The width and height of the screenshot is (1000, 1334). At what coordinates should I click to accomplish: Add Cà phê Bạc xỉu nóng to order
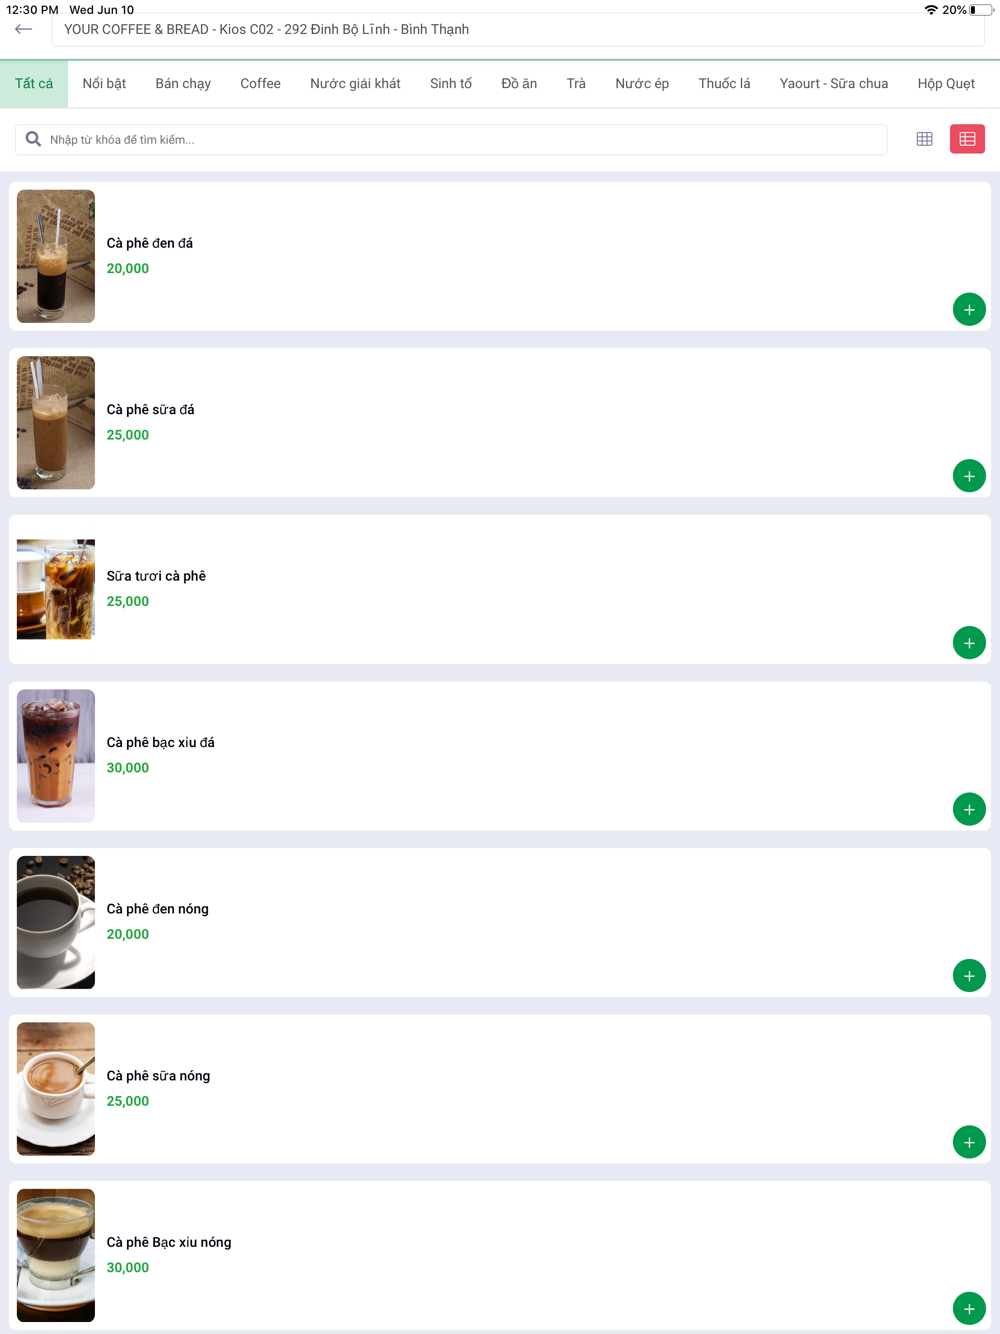click(x=969, y=1309)
